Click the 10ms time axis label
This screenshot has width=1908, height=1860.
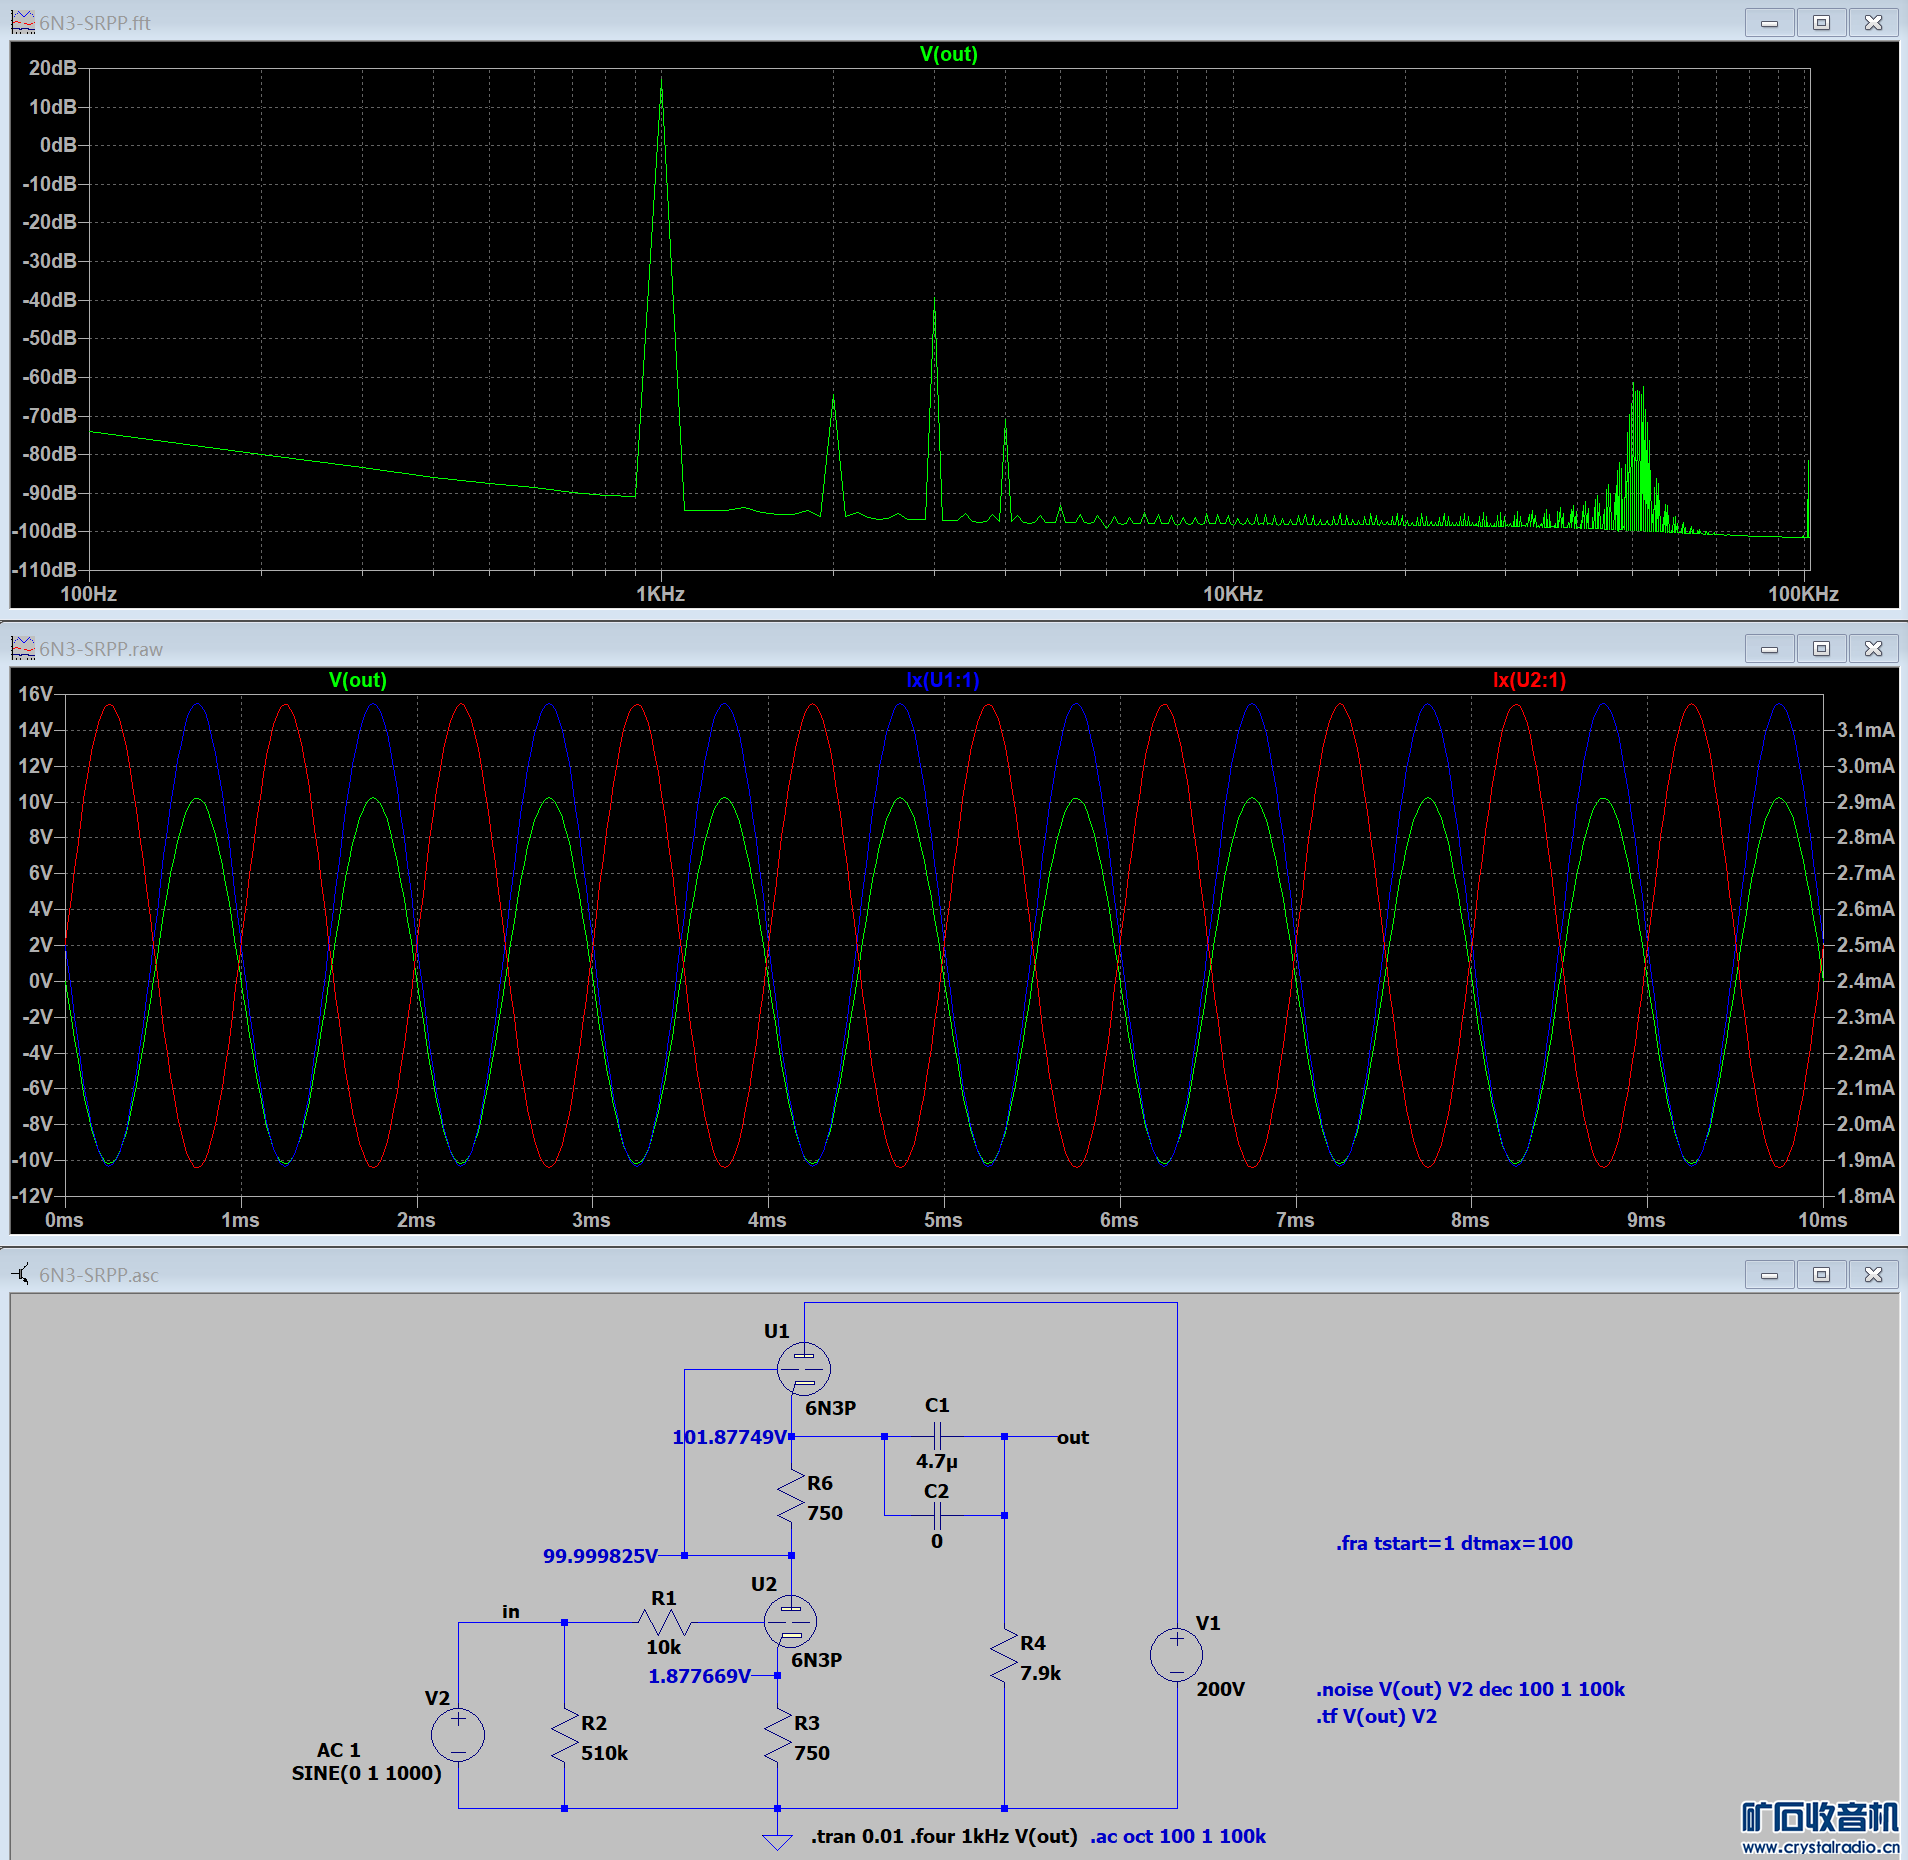pyautogui.click(x=1822, y=1220)
